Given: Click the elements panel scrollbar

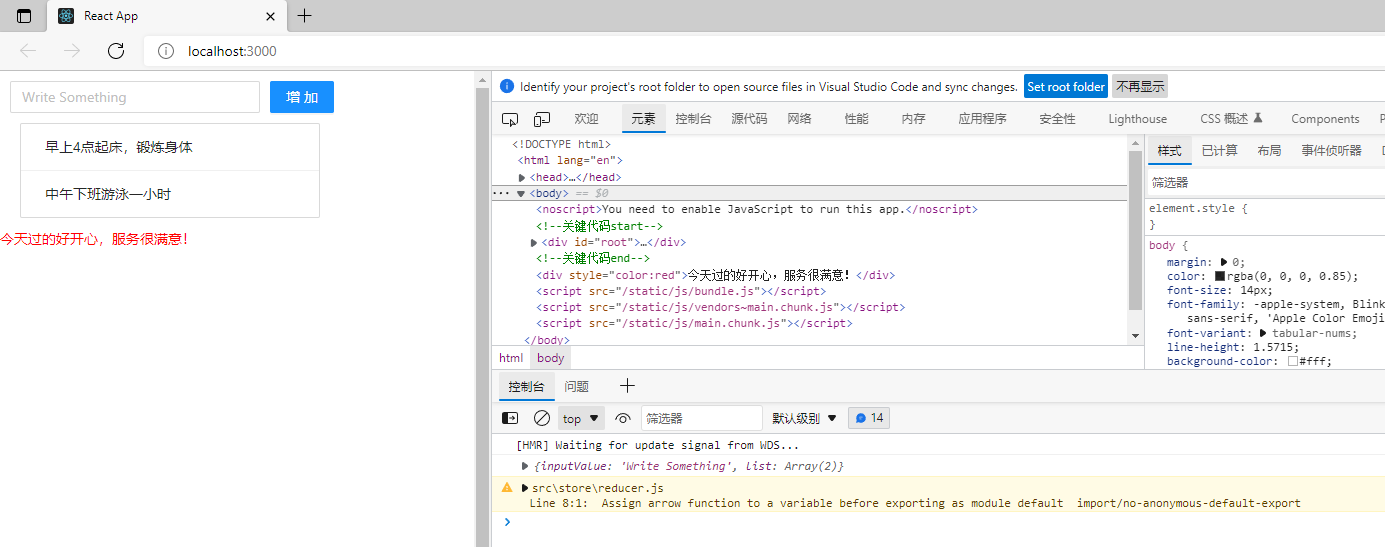Looking at the screenshot, I should tap(1134, 230).
